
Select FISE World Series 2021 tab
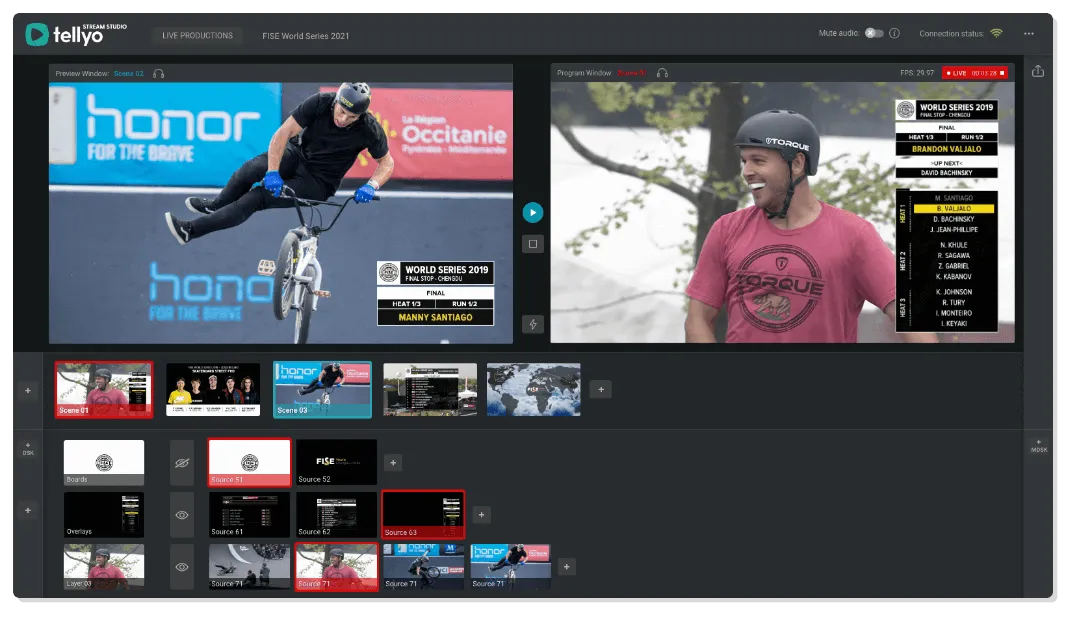pos(305,36)
